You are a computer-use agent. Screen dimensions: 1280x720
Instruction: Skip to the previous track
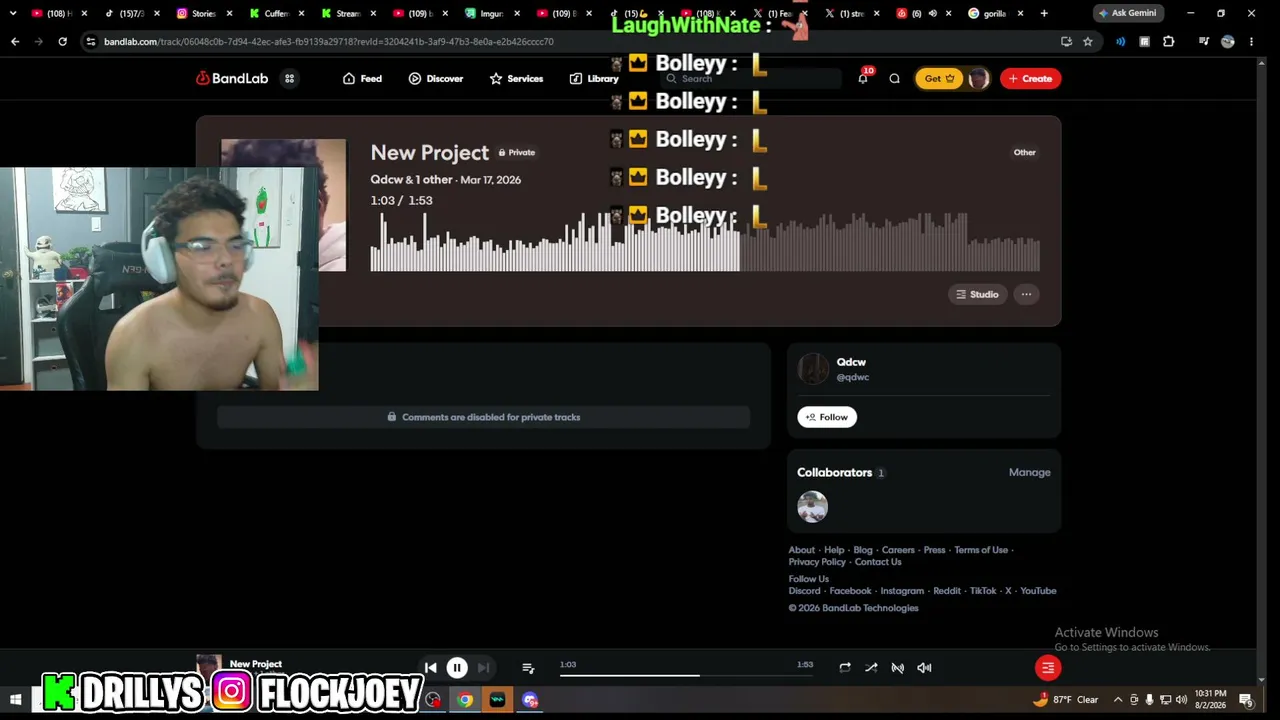point(431,668)
